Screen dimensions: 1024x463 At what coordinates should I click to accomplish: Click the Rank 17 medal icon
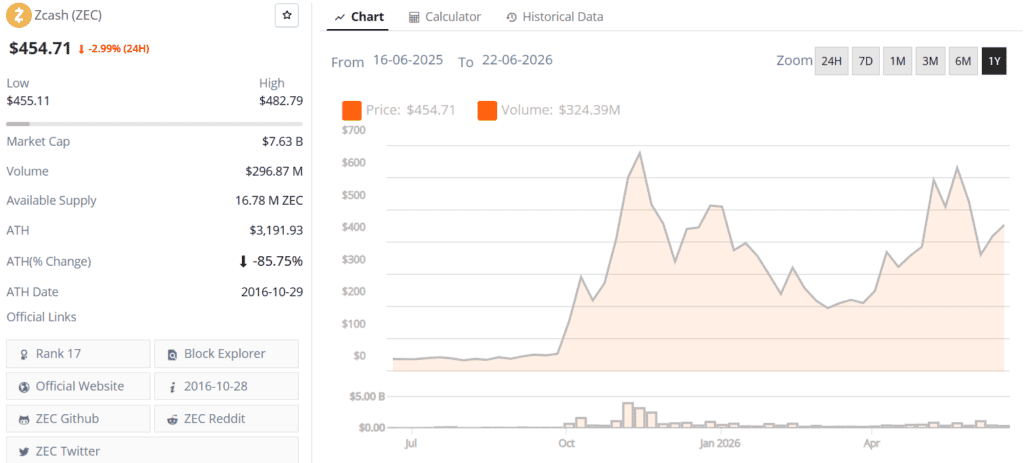pyautogui.click(x=24, y=355)
